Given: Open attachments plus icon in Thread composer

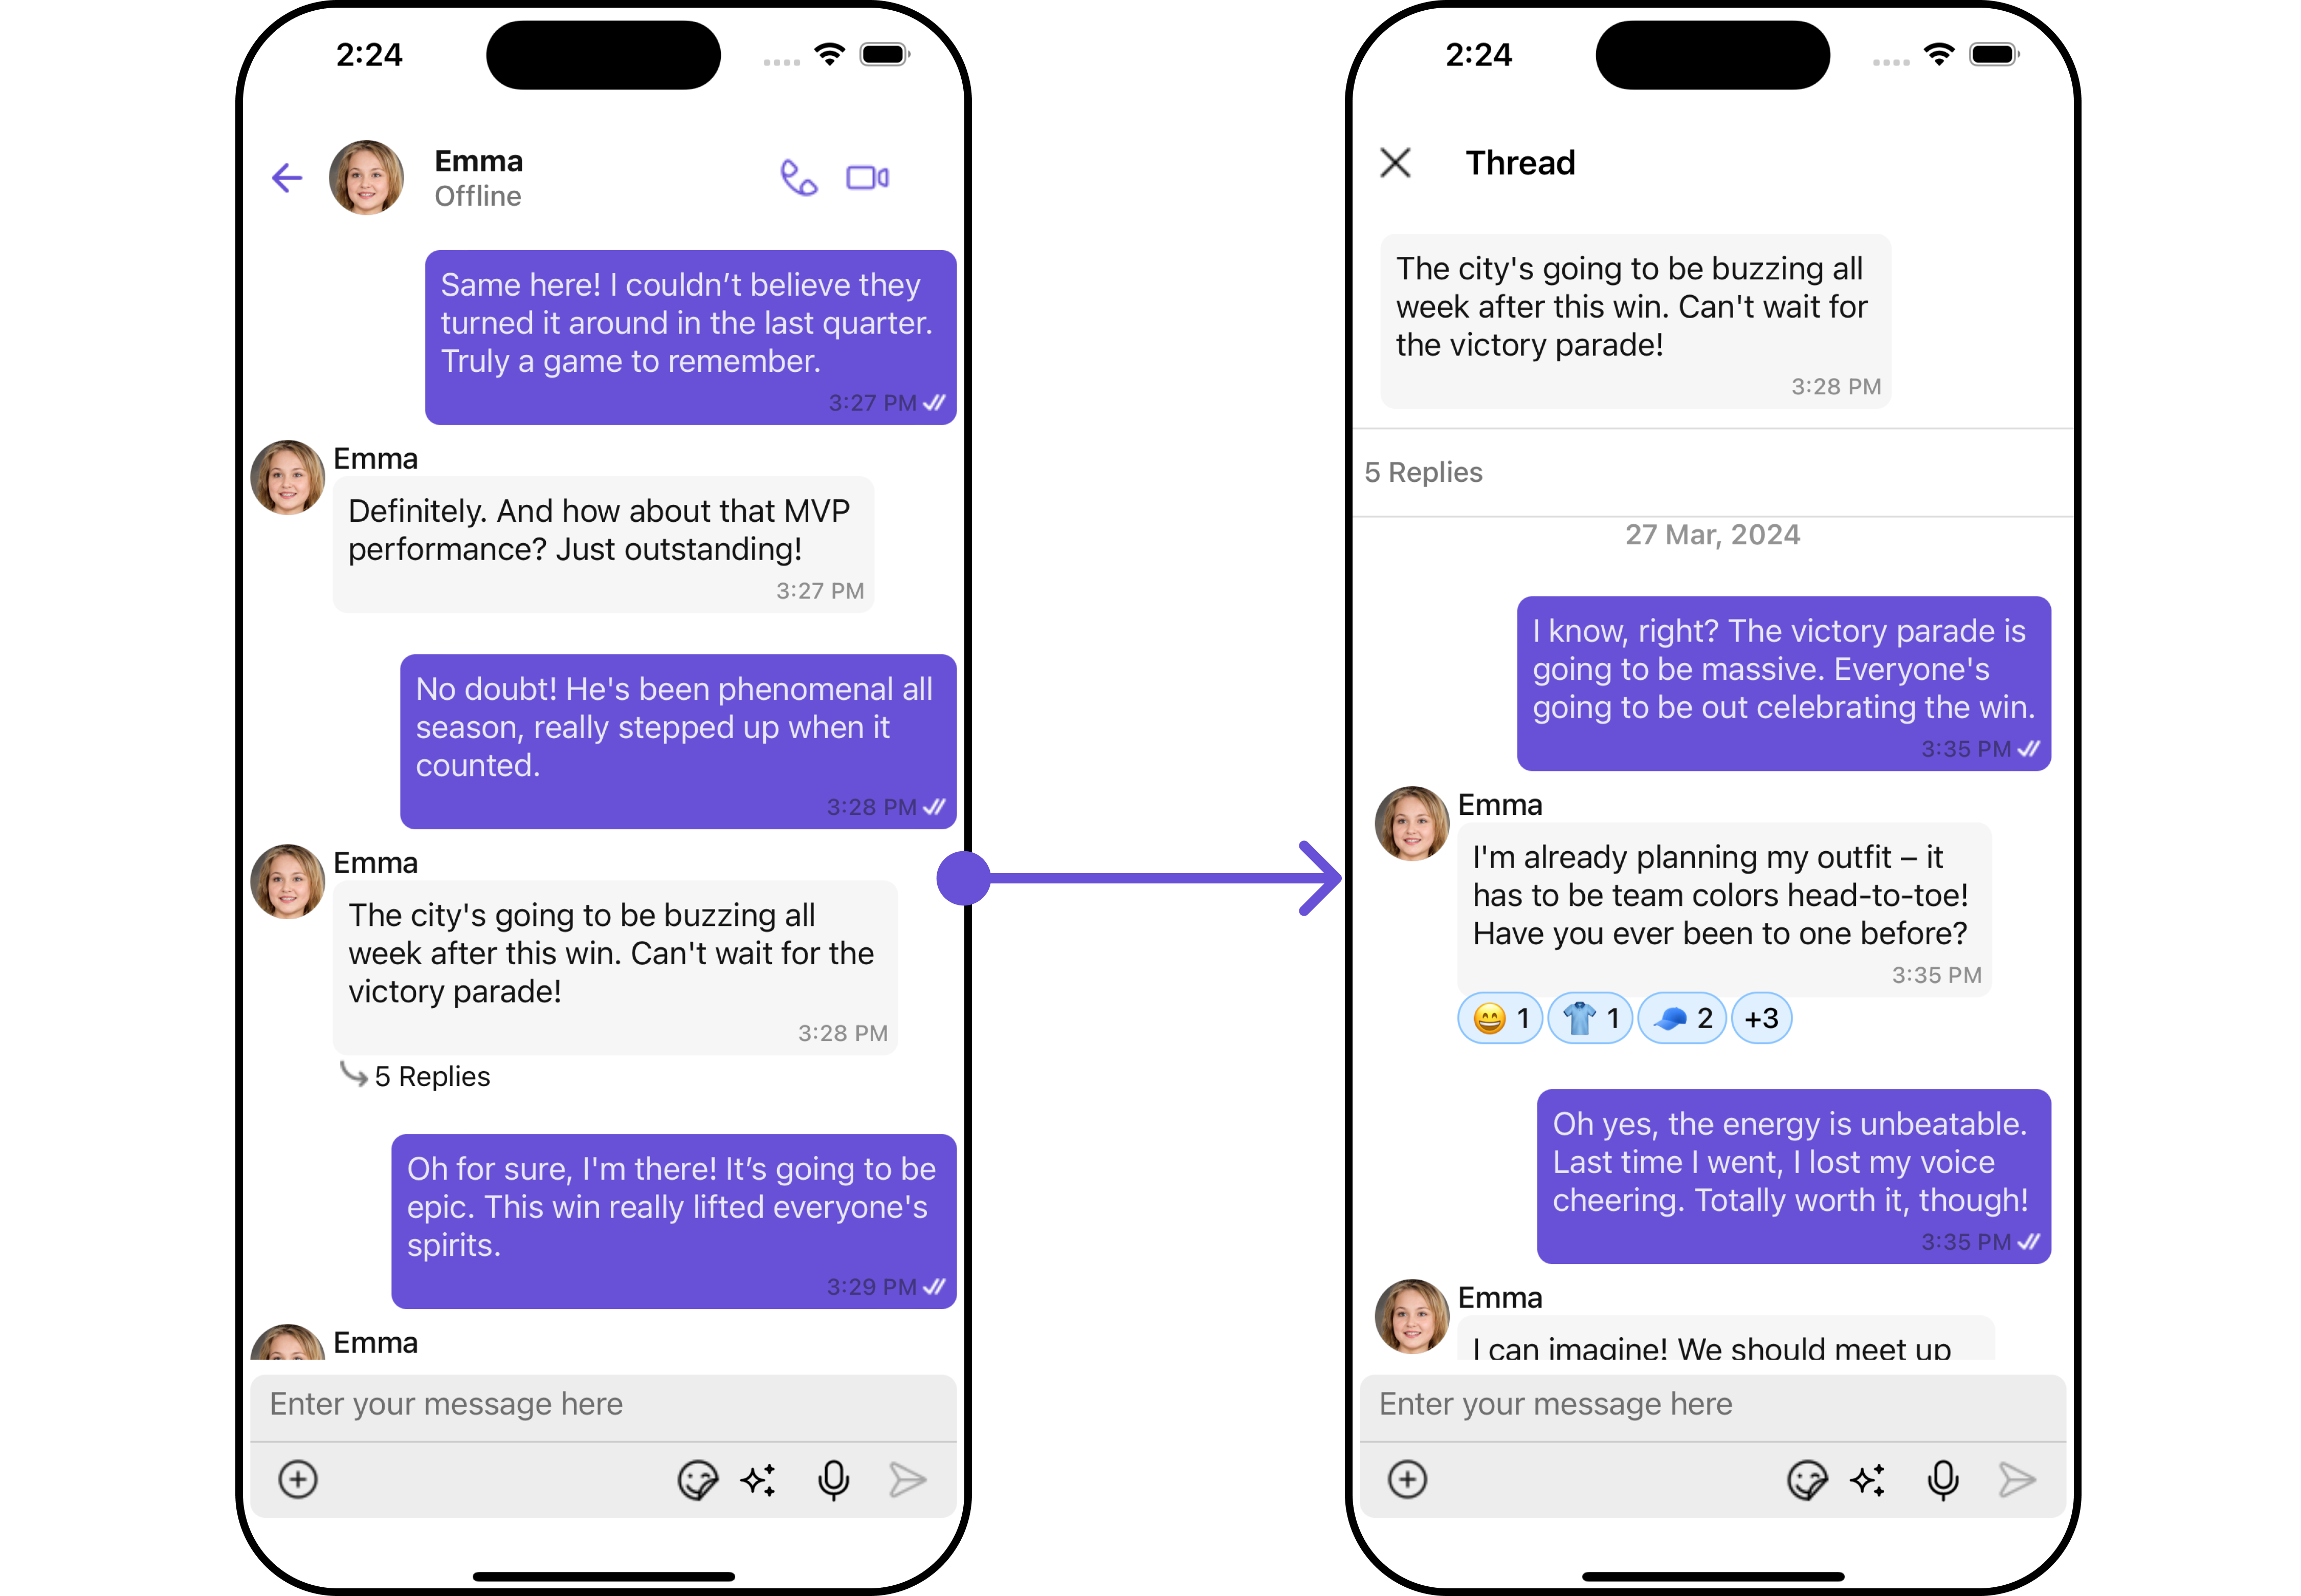Looking at the screenshot, I should (1407, 1479).
